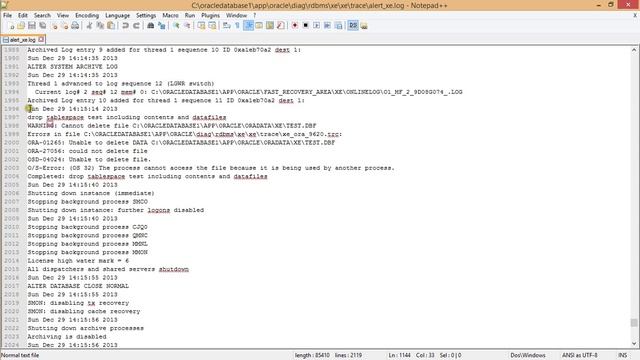Toggle the Function List icon
This screenshot has width=640, height=360.
pos(280,26)
